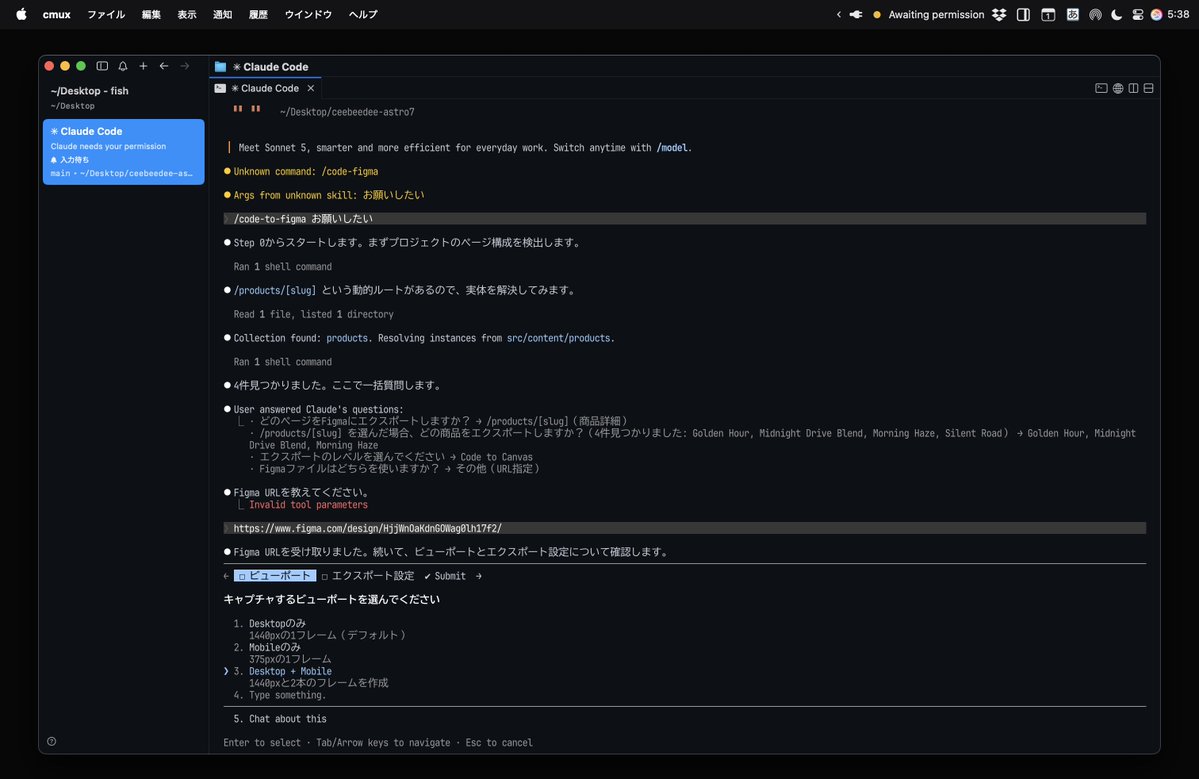Switch to the ビューポート question tab

pyautogui.click(x=275, y=576)
